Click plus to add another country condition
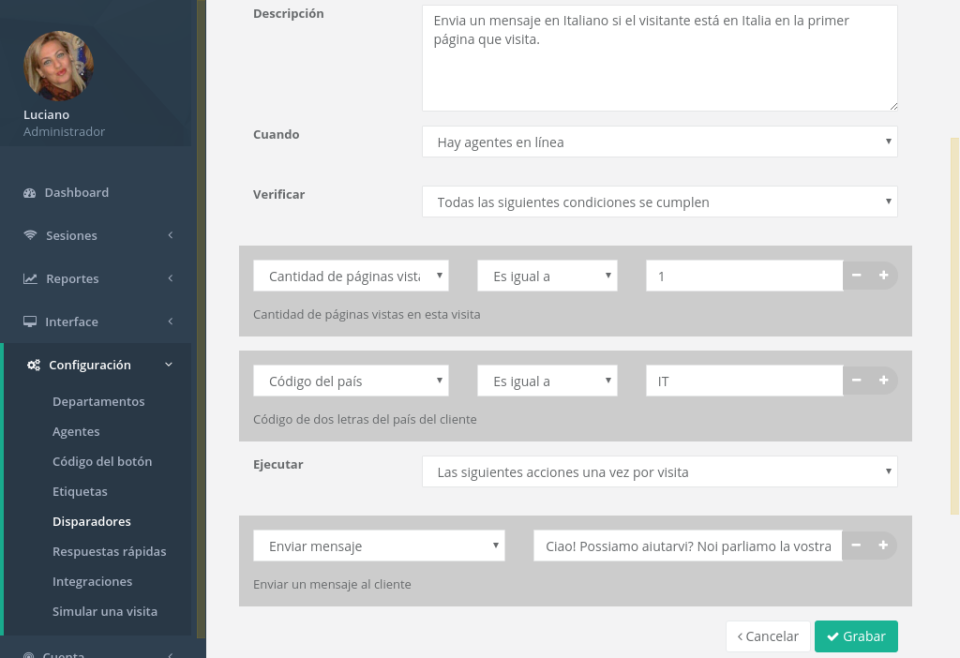 (x=884, y=380)
